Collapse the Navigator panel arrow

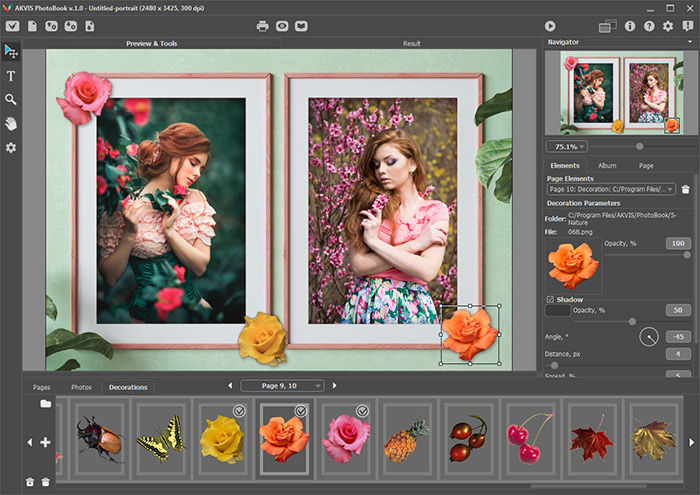[x=690, y=42]
